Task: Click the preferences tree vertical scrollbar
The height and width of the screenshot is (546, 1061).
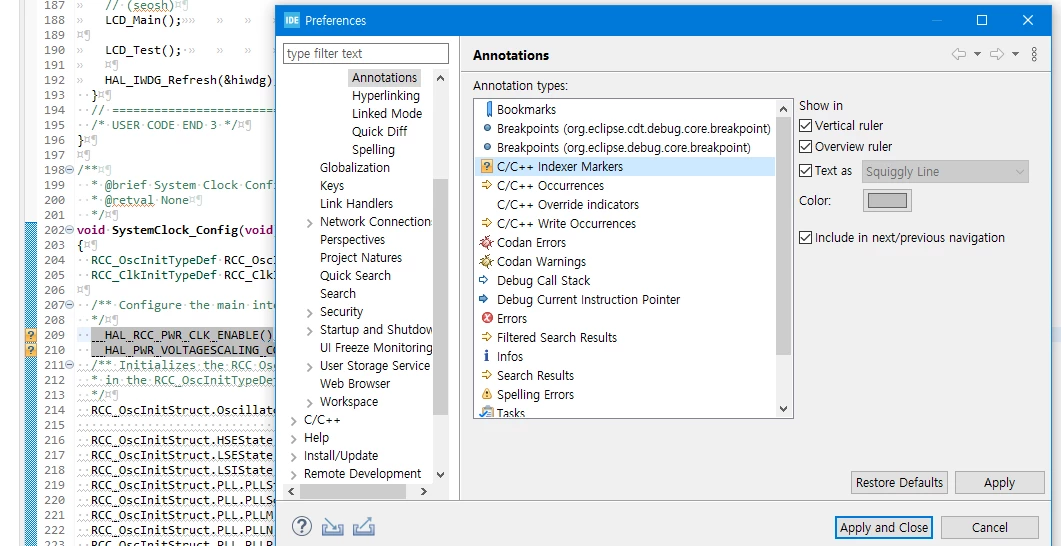Action: click(x=440, y=296)
